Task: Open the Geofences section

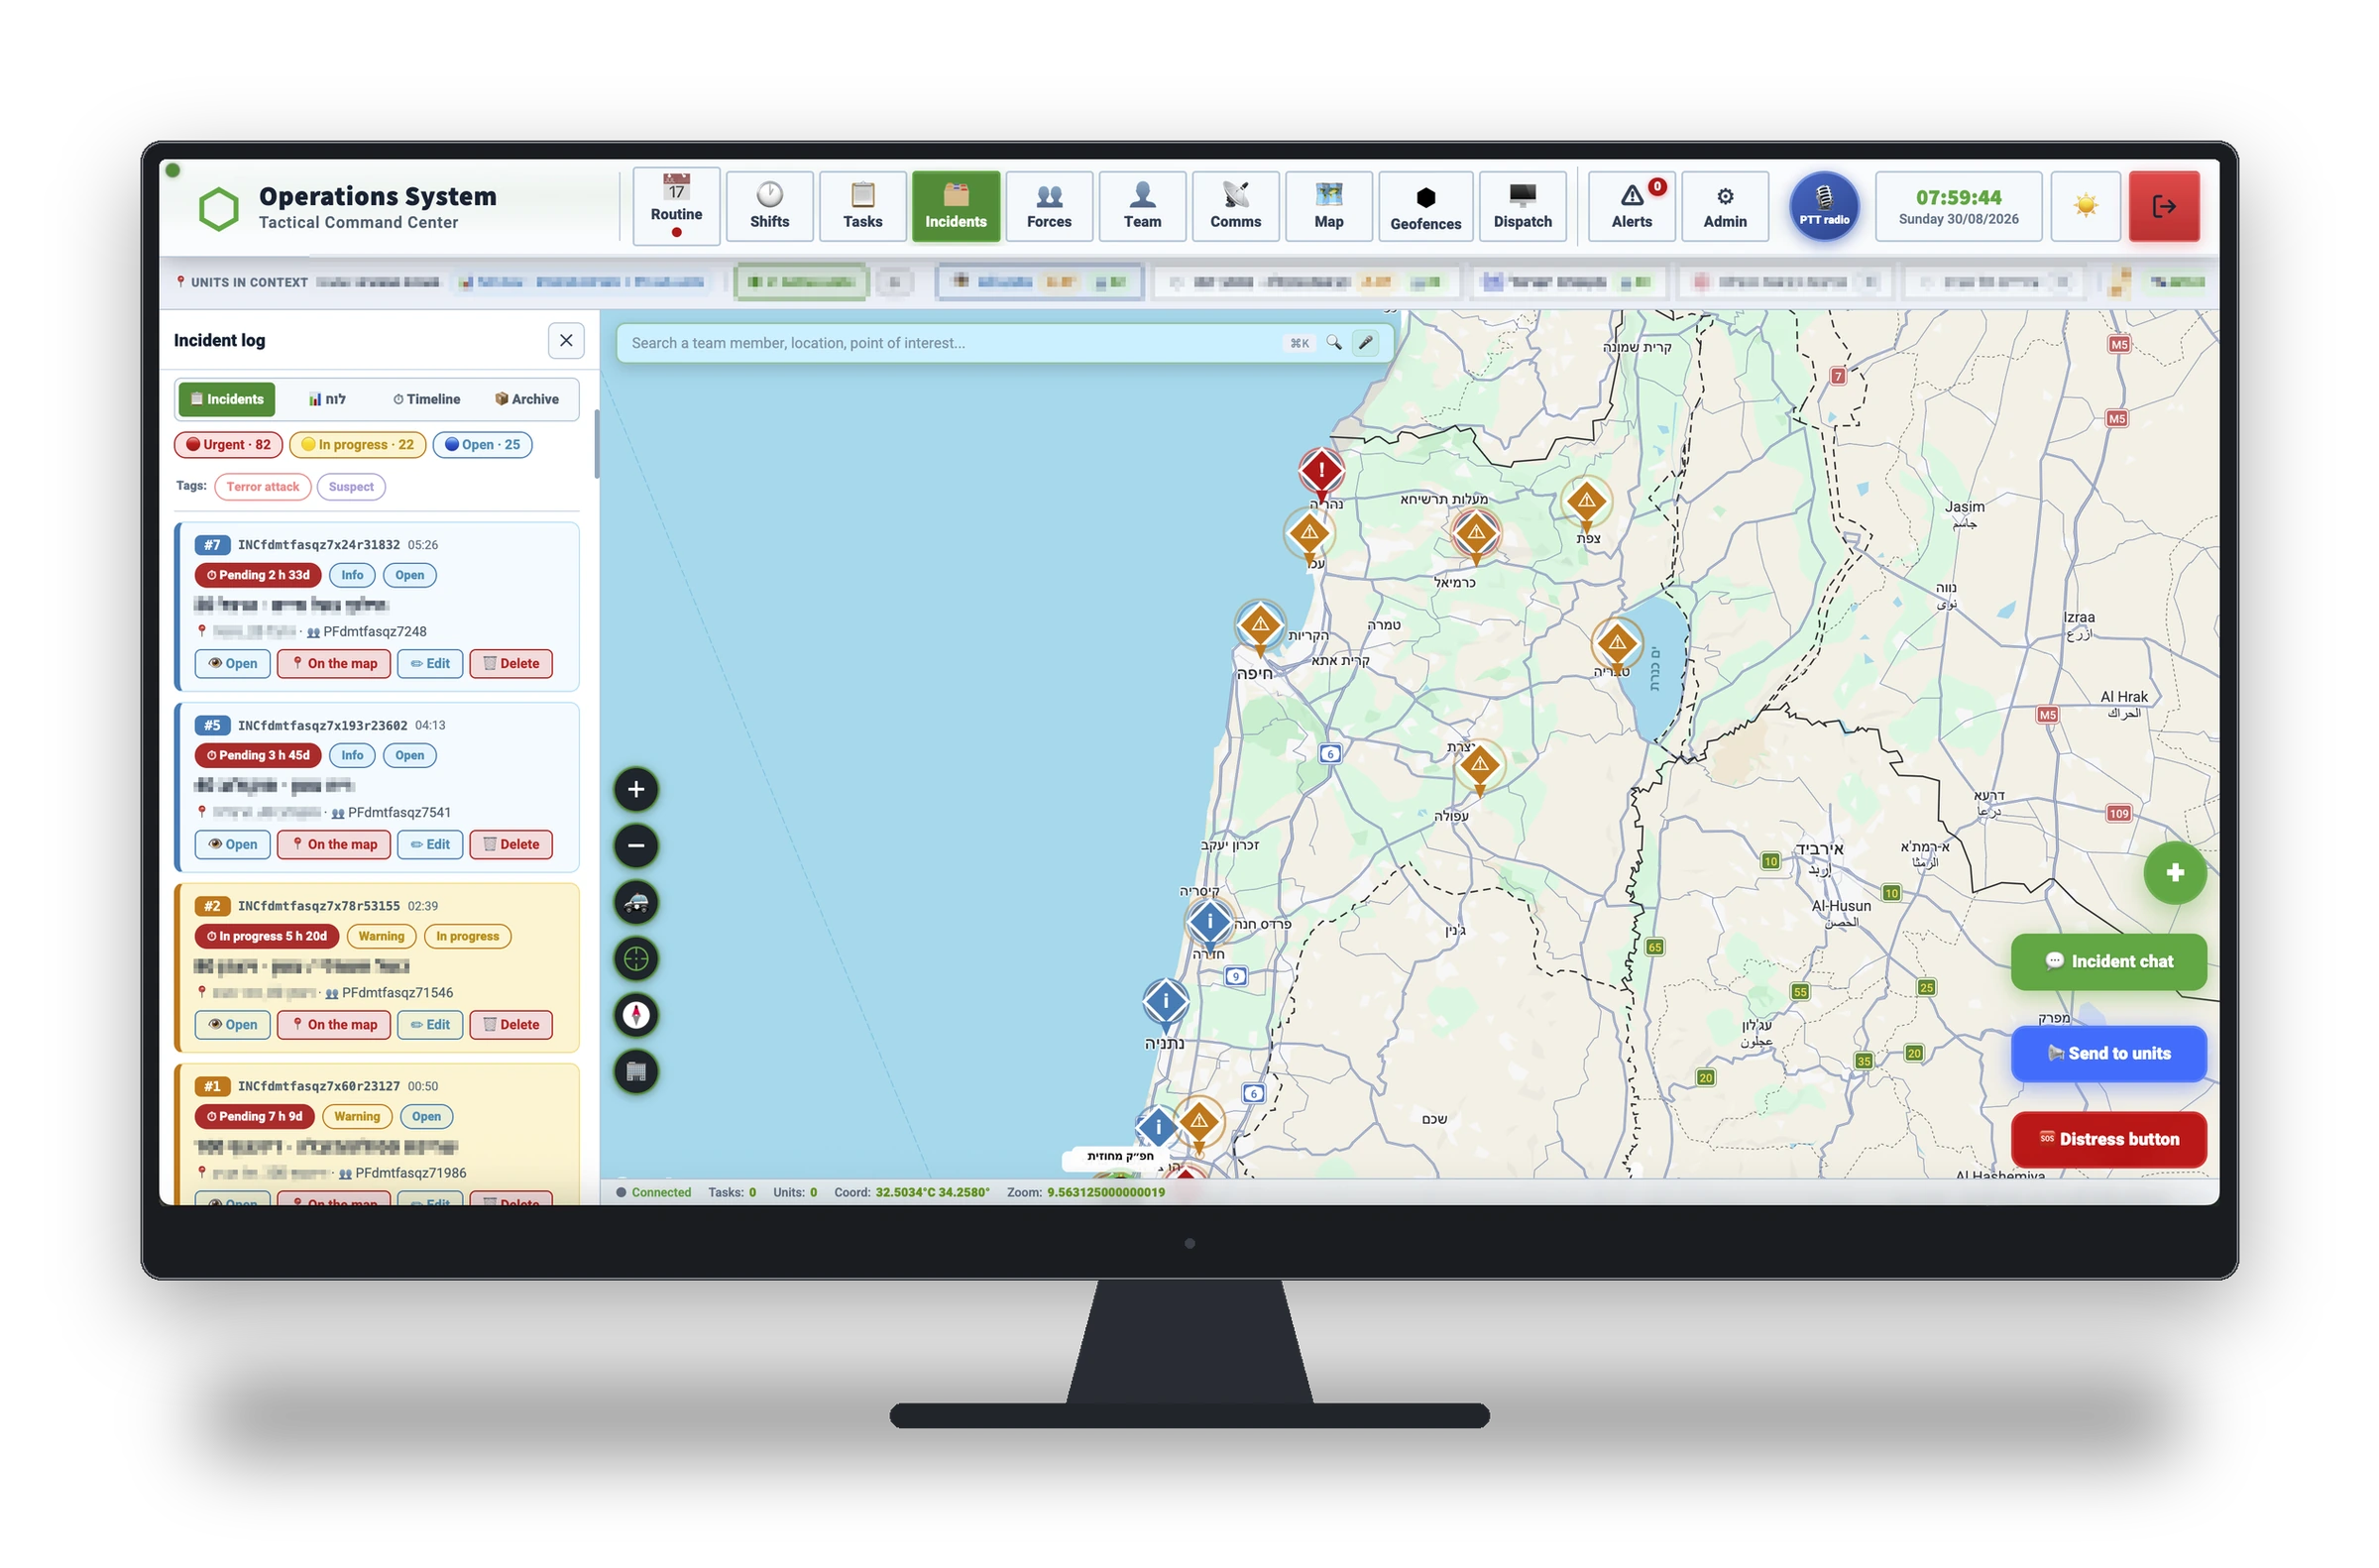Action: tap(1425, 206)
